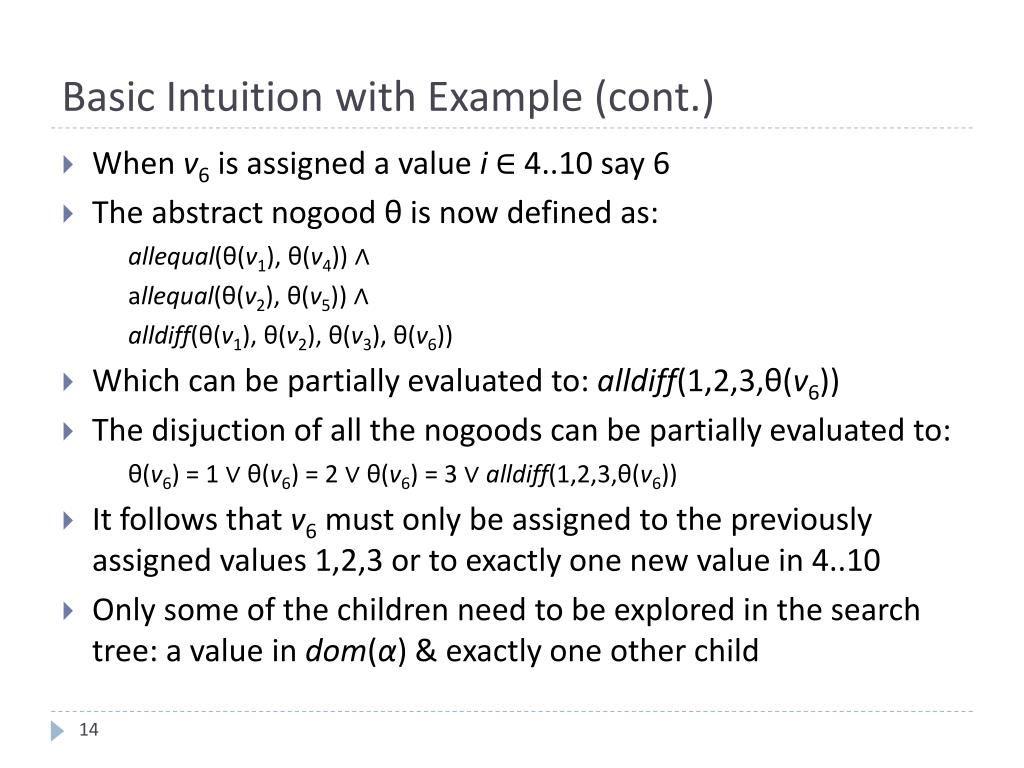Click the arrow bullet before 'Only some of the children'
This screenshot has height=768, width=1024.
point(68,611)
